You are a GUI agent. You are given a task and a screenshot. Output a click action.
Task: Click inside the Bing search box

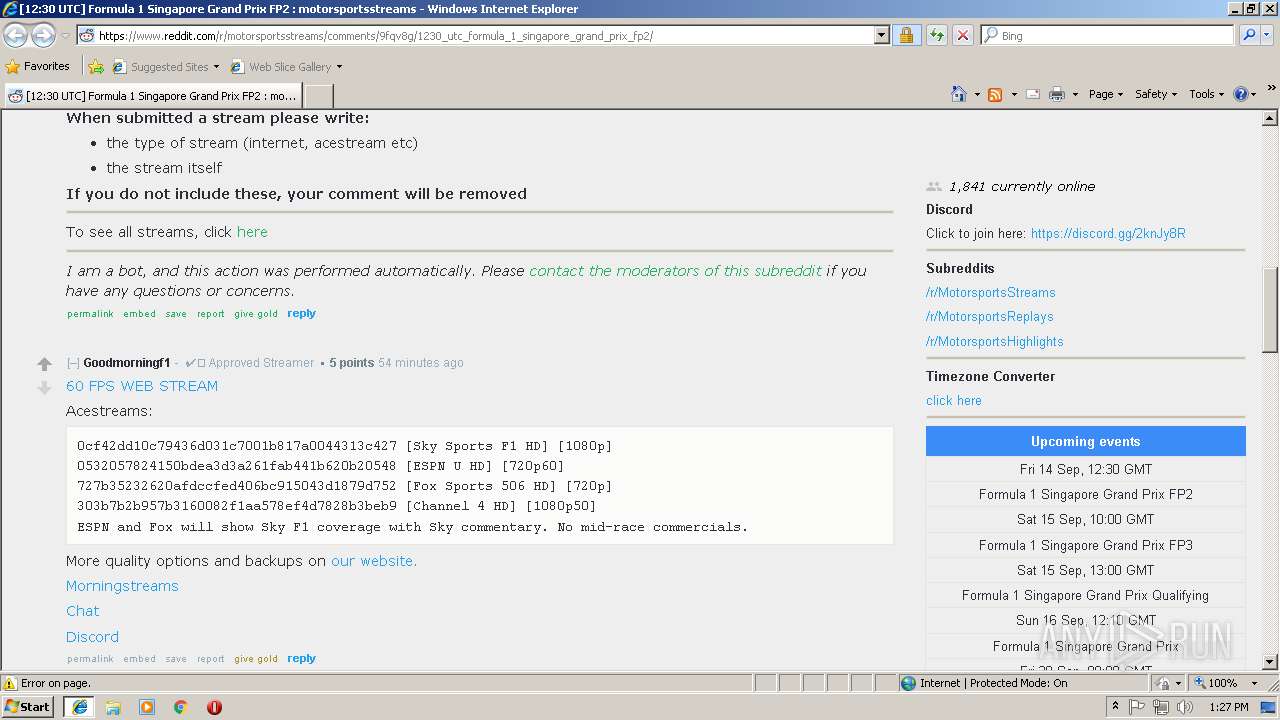tap(1108, 35)
